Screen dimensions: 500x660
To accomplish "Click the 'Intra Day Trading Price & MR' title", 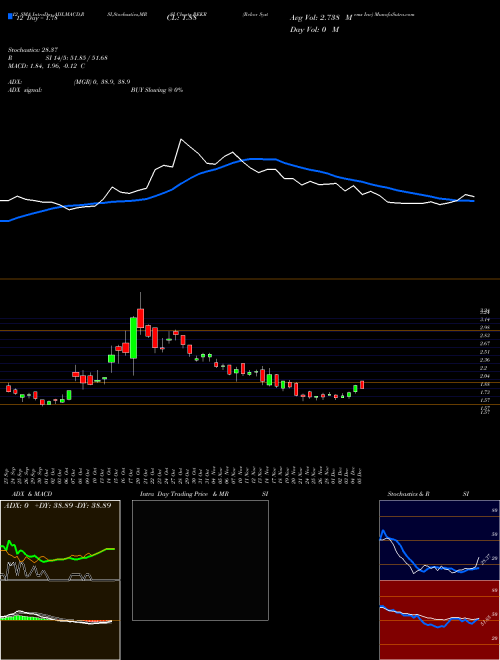I will (x=185, y=494).
